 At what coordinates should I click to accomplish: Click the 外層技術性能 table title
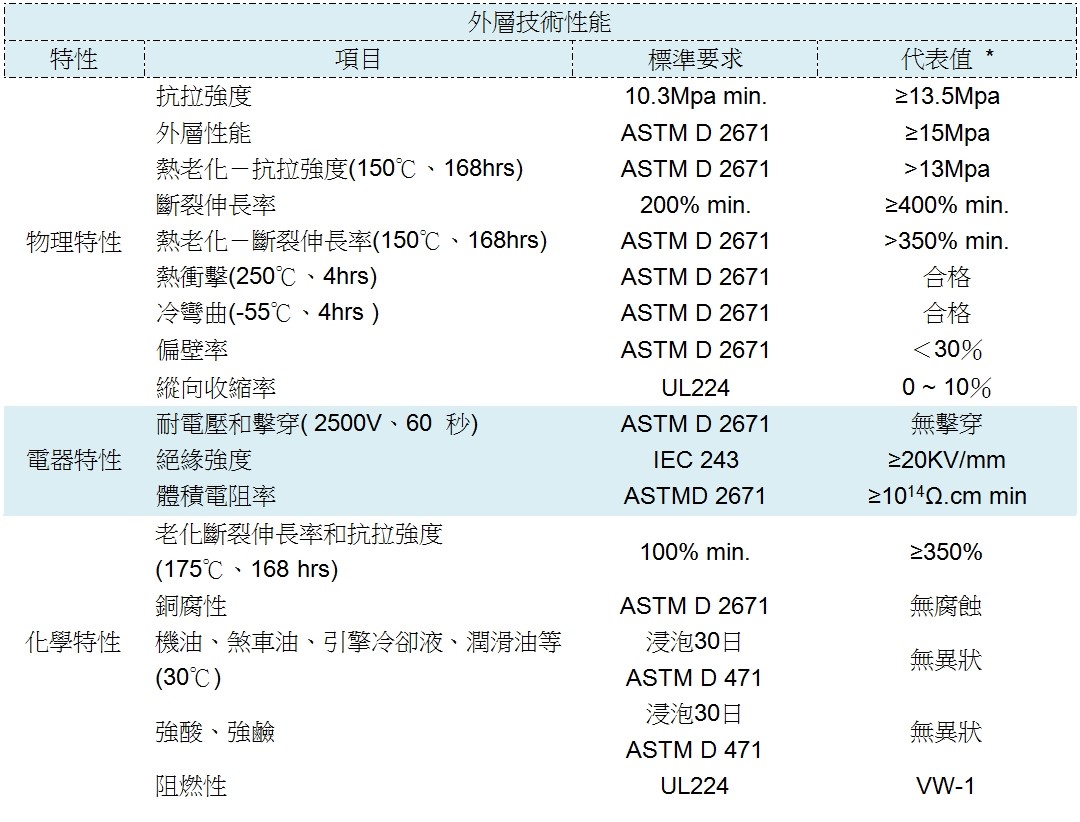click(x=540, y=22)
